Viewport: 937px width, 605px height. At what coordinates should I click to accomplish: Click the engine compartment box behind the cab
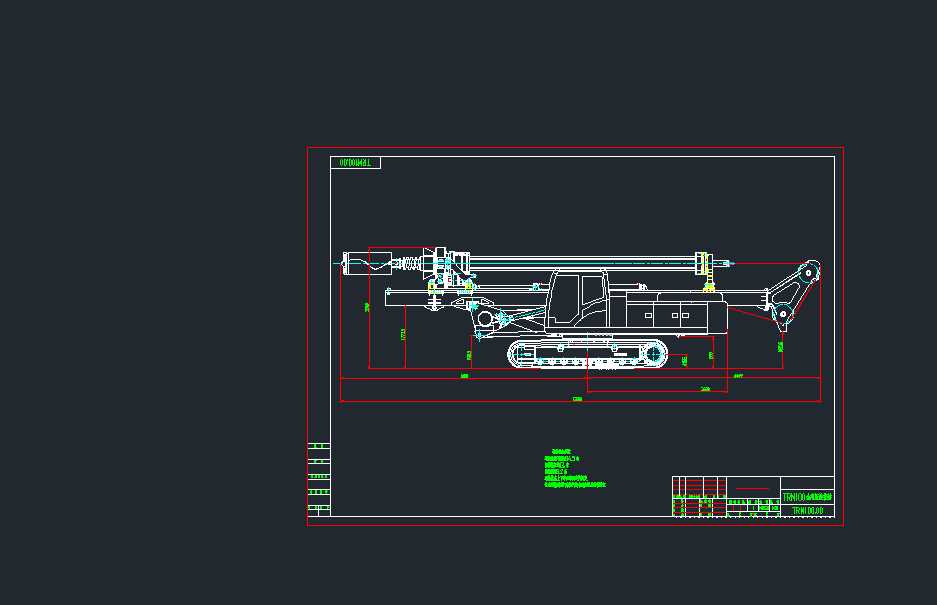[x=660, y=310]
